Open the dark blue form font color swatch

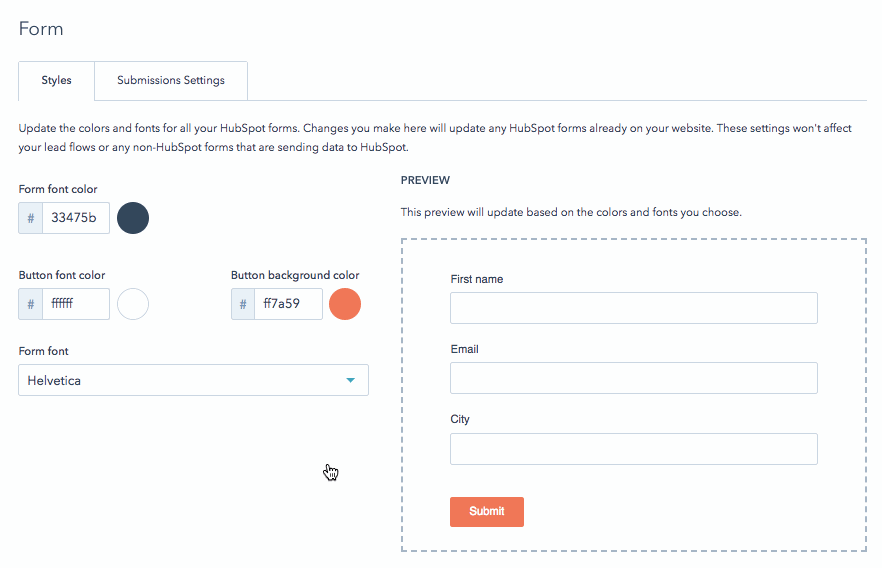click(x=133, y=218)
